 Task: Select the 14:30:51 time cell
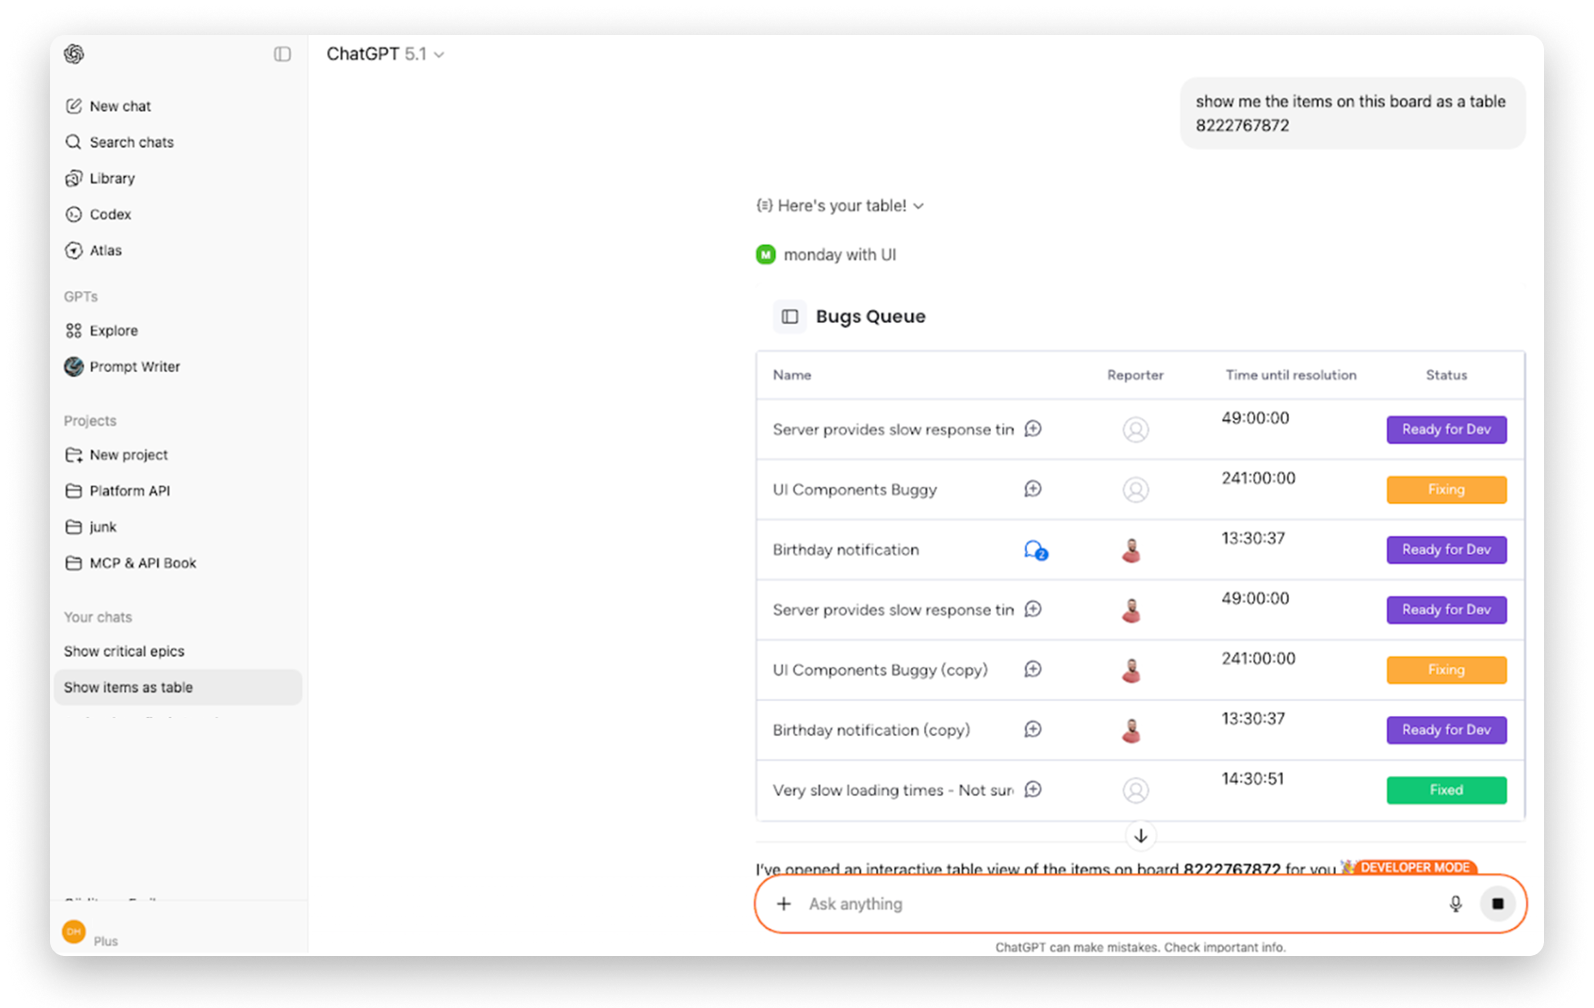[x=1252, y=778]
